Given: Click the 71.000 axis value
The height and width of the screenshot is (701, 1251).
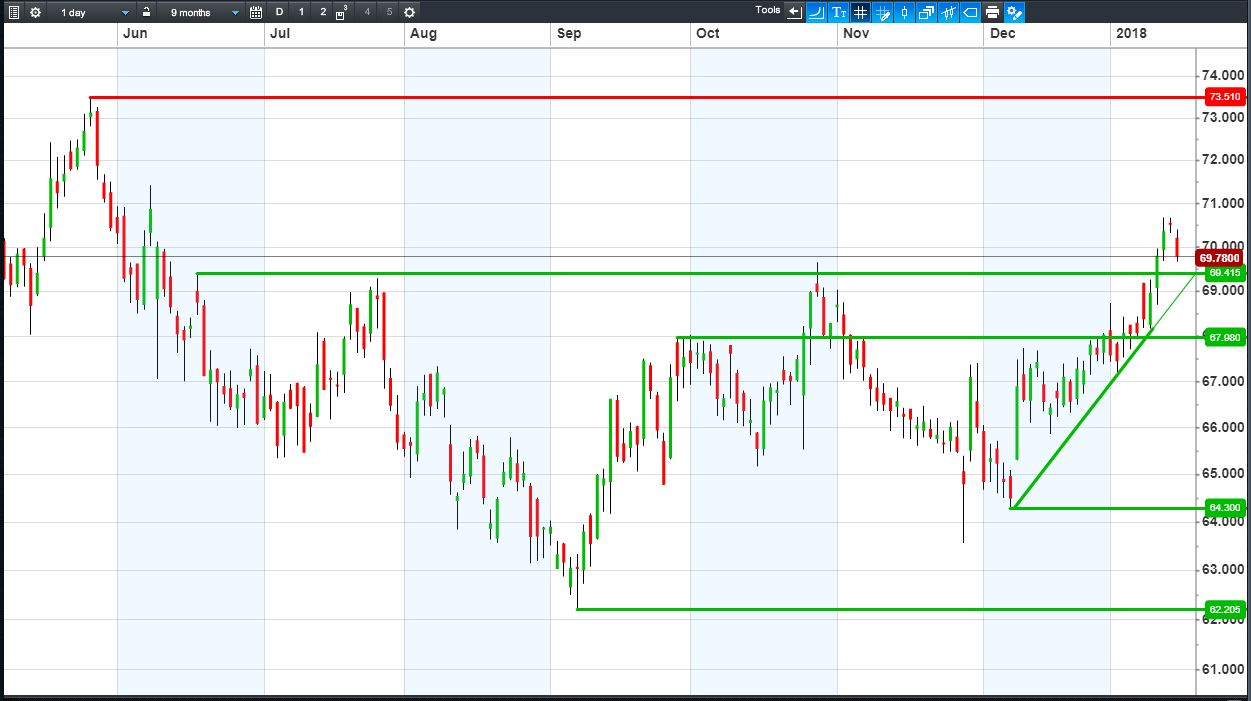Looking at the screenshot, I should pyautogui.click(x=1222, y=203).
